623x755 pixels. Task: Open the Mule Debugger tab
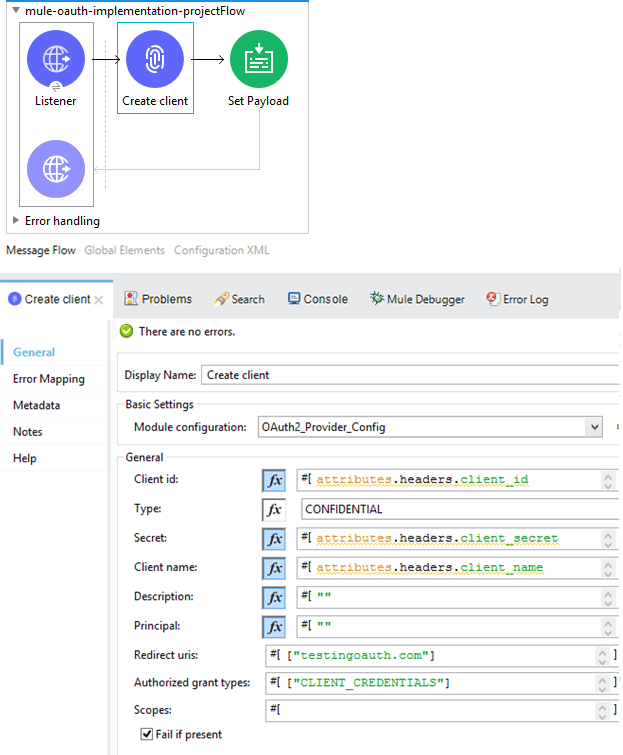click(x=417, y=299)
